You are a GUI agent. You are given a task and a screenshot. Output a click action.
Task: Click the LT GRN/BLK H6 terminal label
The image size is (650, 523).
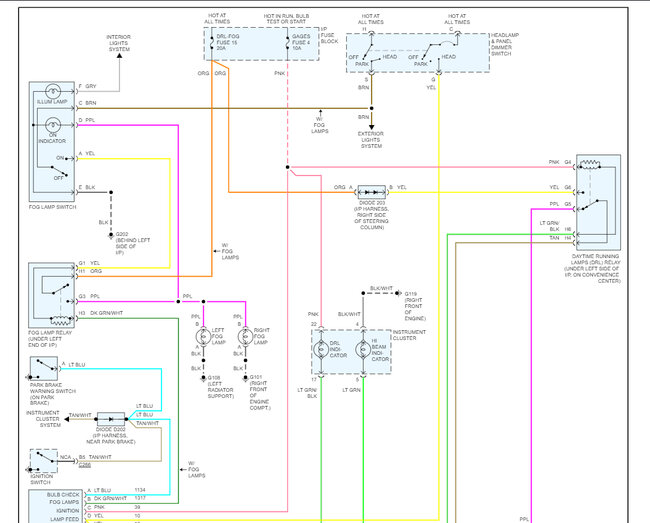pyautogui.click(x=555, y=226)
